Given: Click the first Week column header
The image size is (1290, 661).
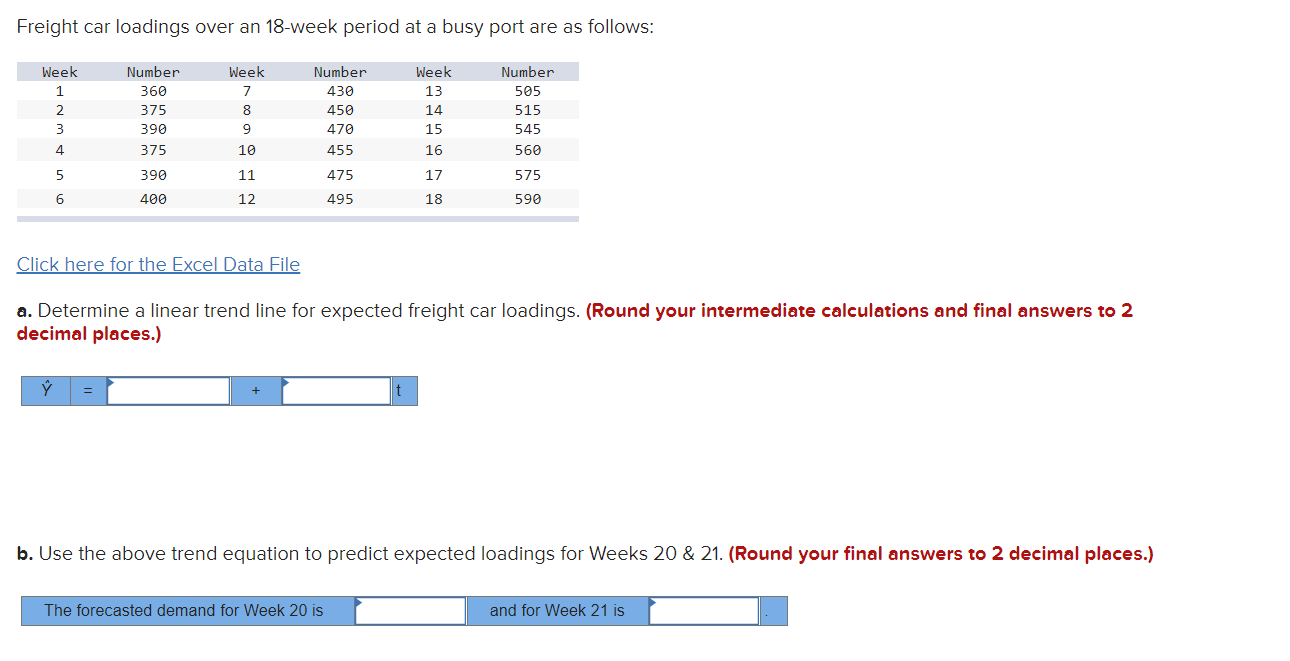Looking at the screenshot, I should click(x=59, y=71).
